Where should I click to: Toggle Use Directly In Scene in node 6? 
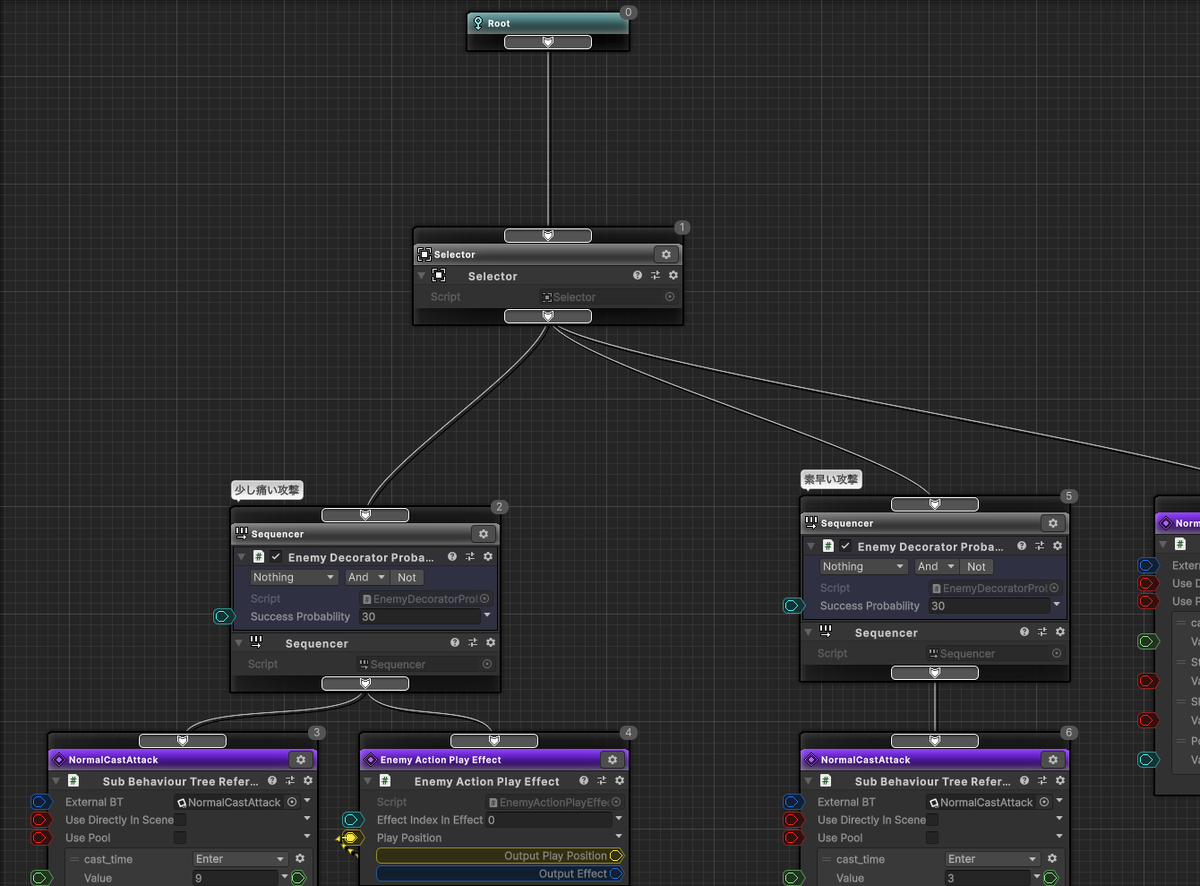click(x=932, y=820)
